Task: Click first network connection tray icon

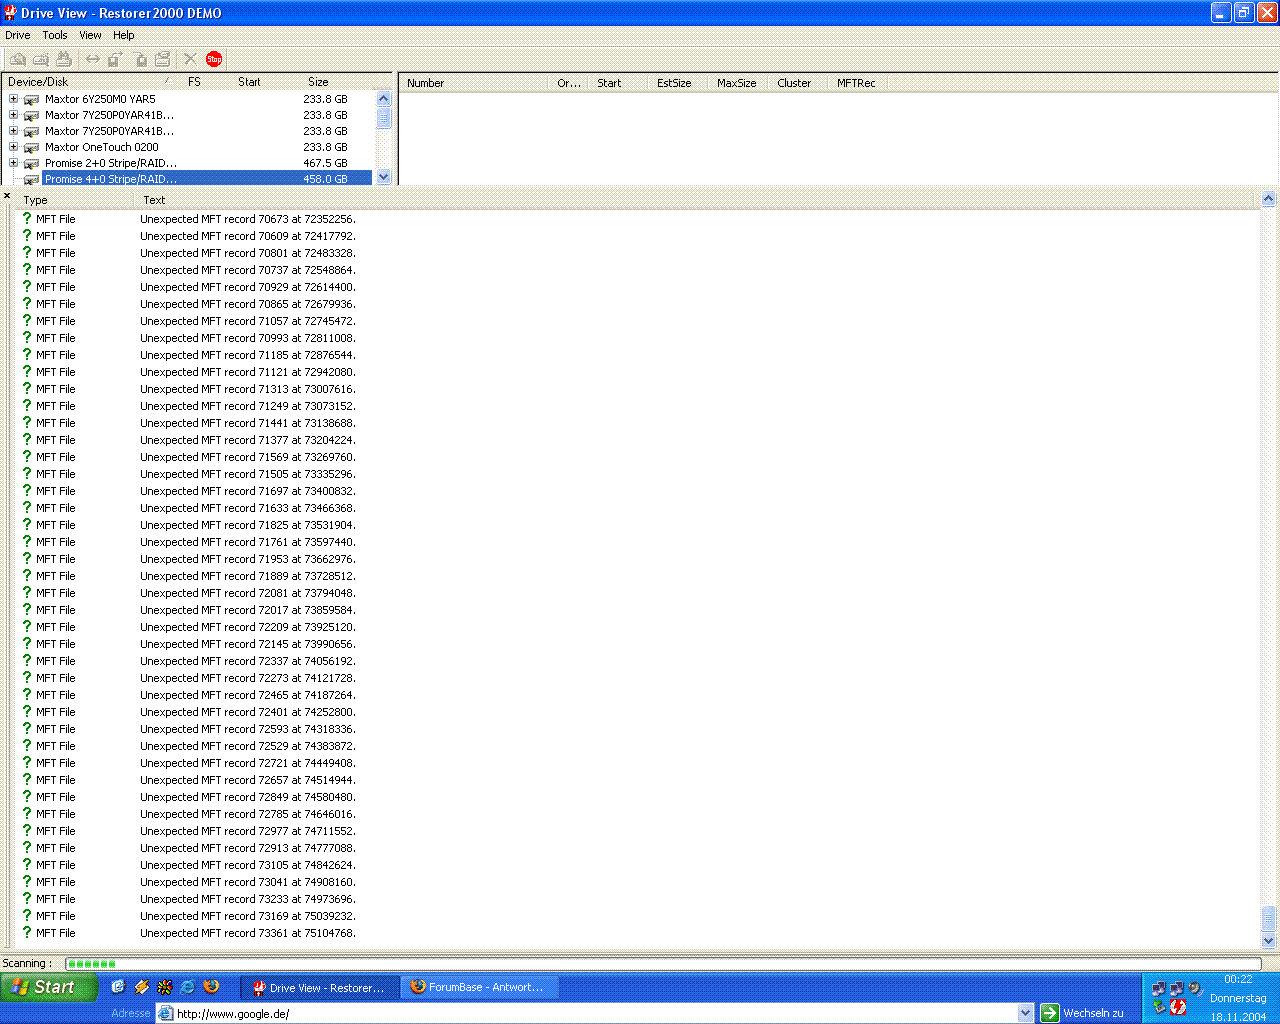Action: point(1159,988)
